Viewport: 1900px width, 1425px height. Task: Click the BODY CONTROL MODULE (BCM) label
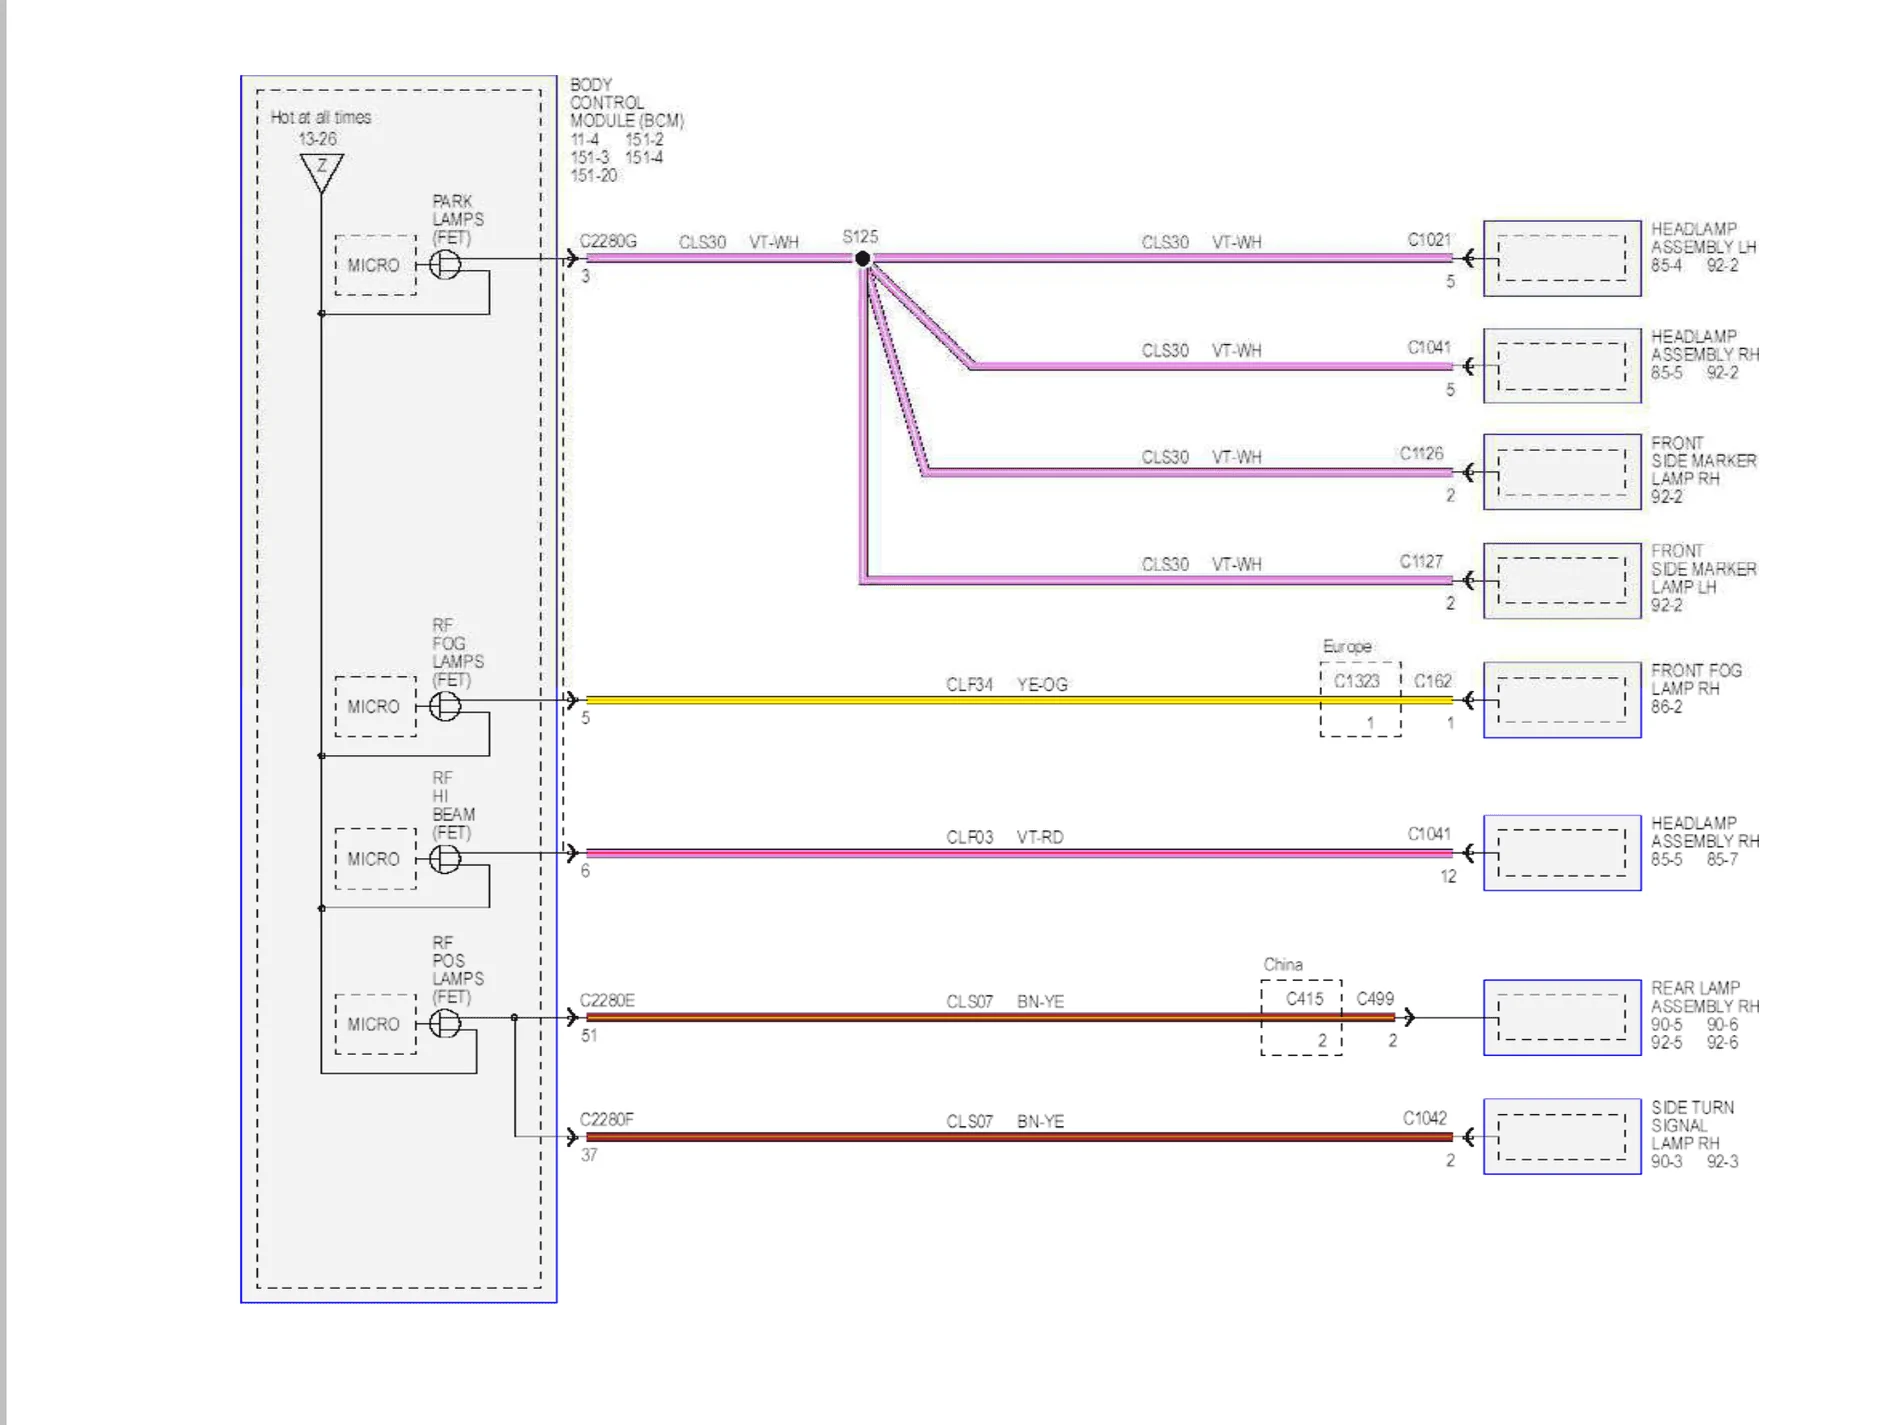(627, 103)
